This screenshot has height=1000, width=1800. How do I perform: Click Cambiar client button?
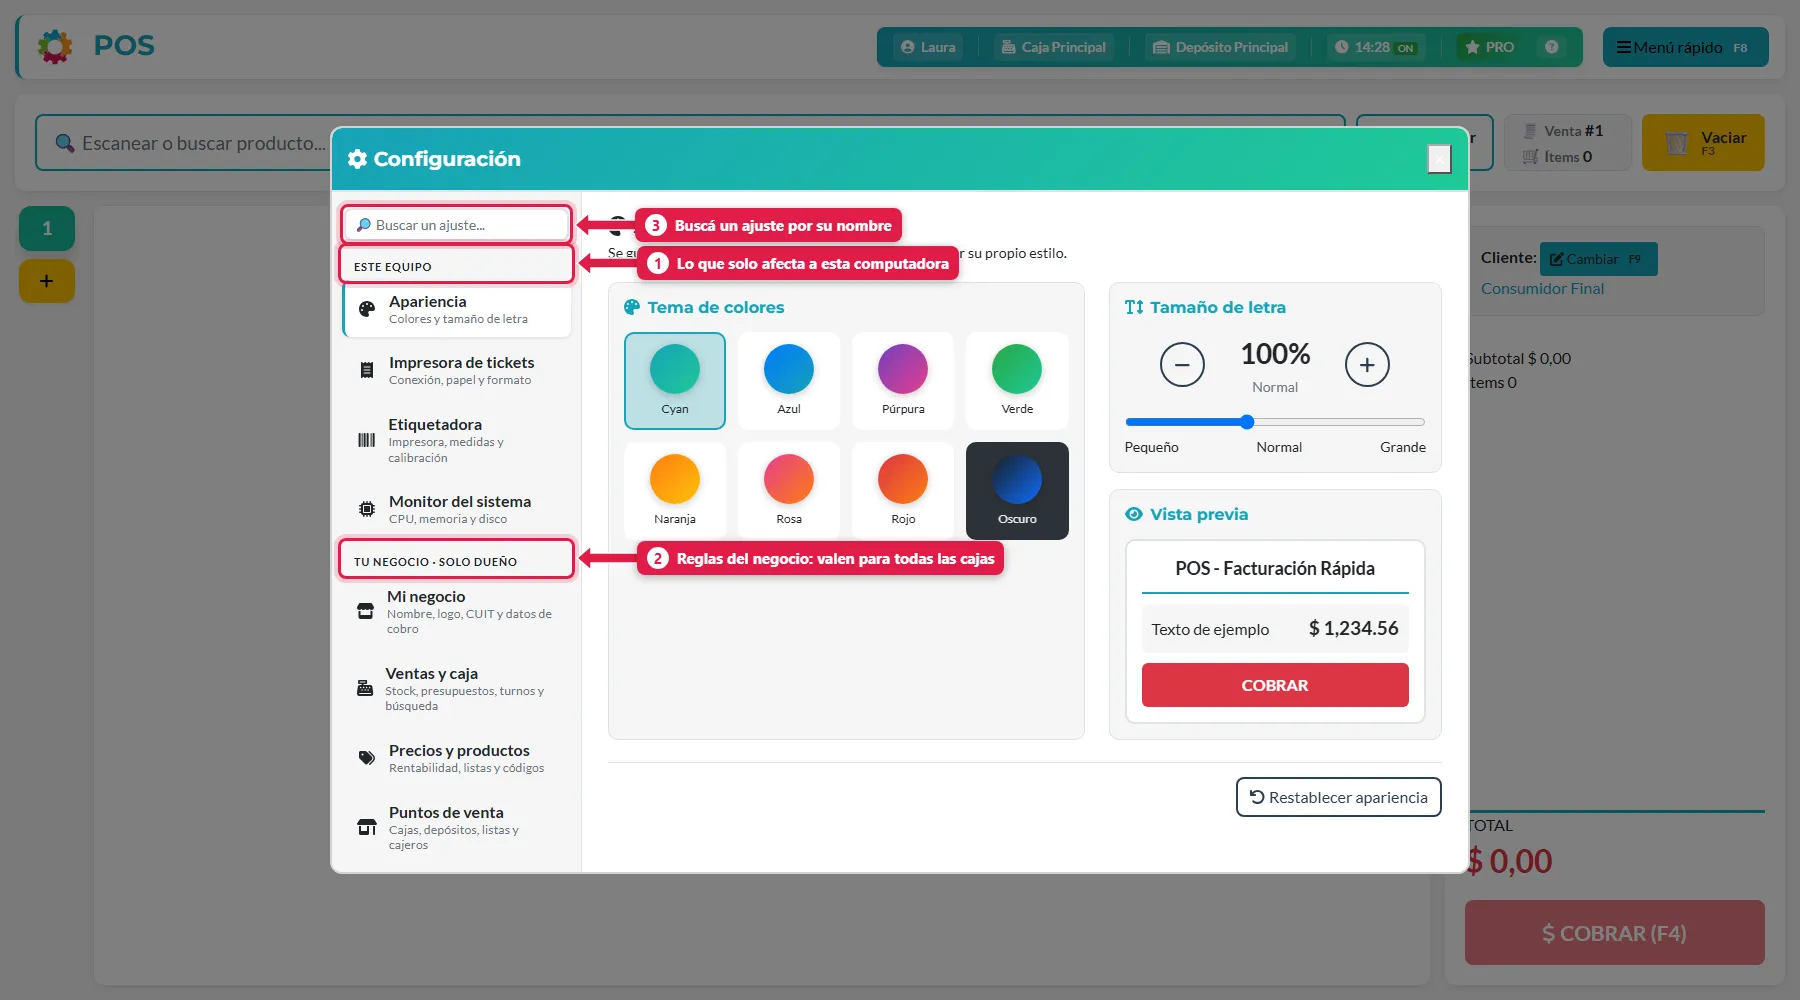click(1598, 259)
